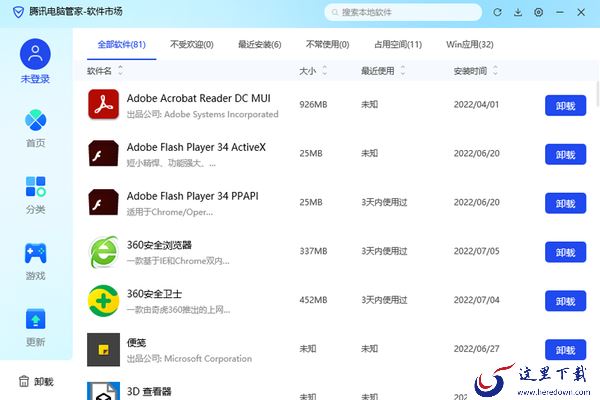600x400 pixels.
Task: Select Adobe Flash Player 34 PPAPI name
Action: (x=192, y=196)
